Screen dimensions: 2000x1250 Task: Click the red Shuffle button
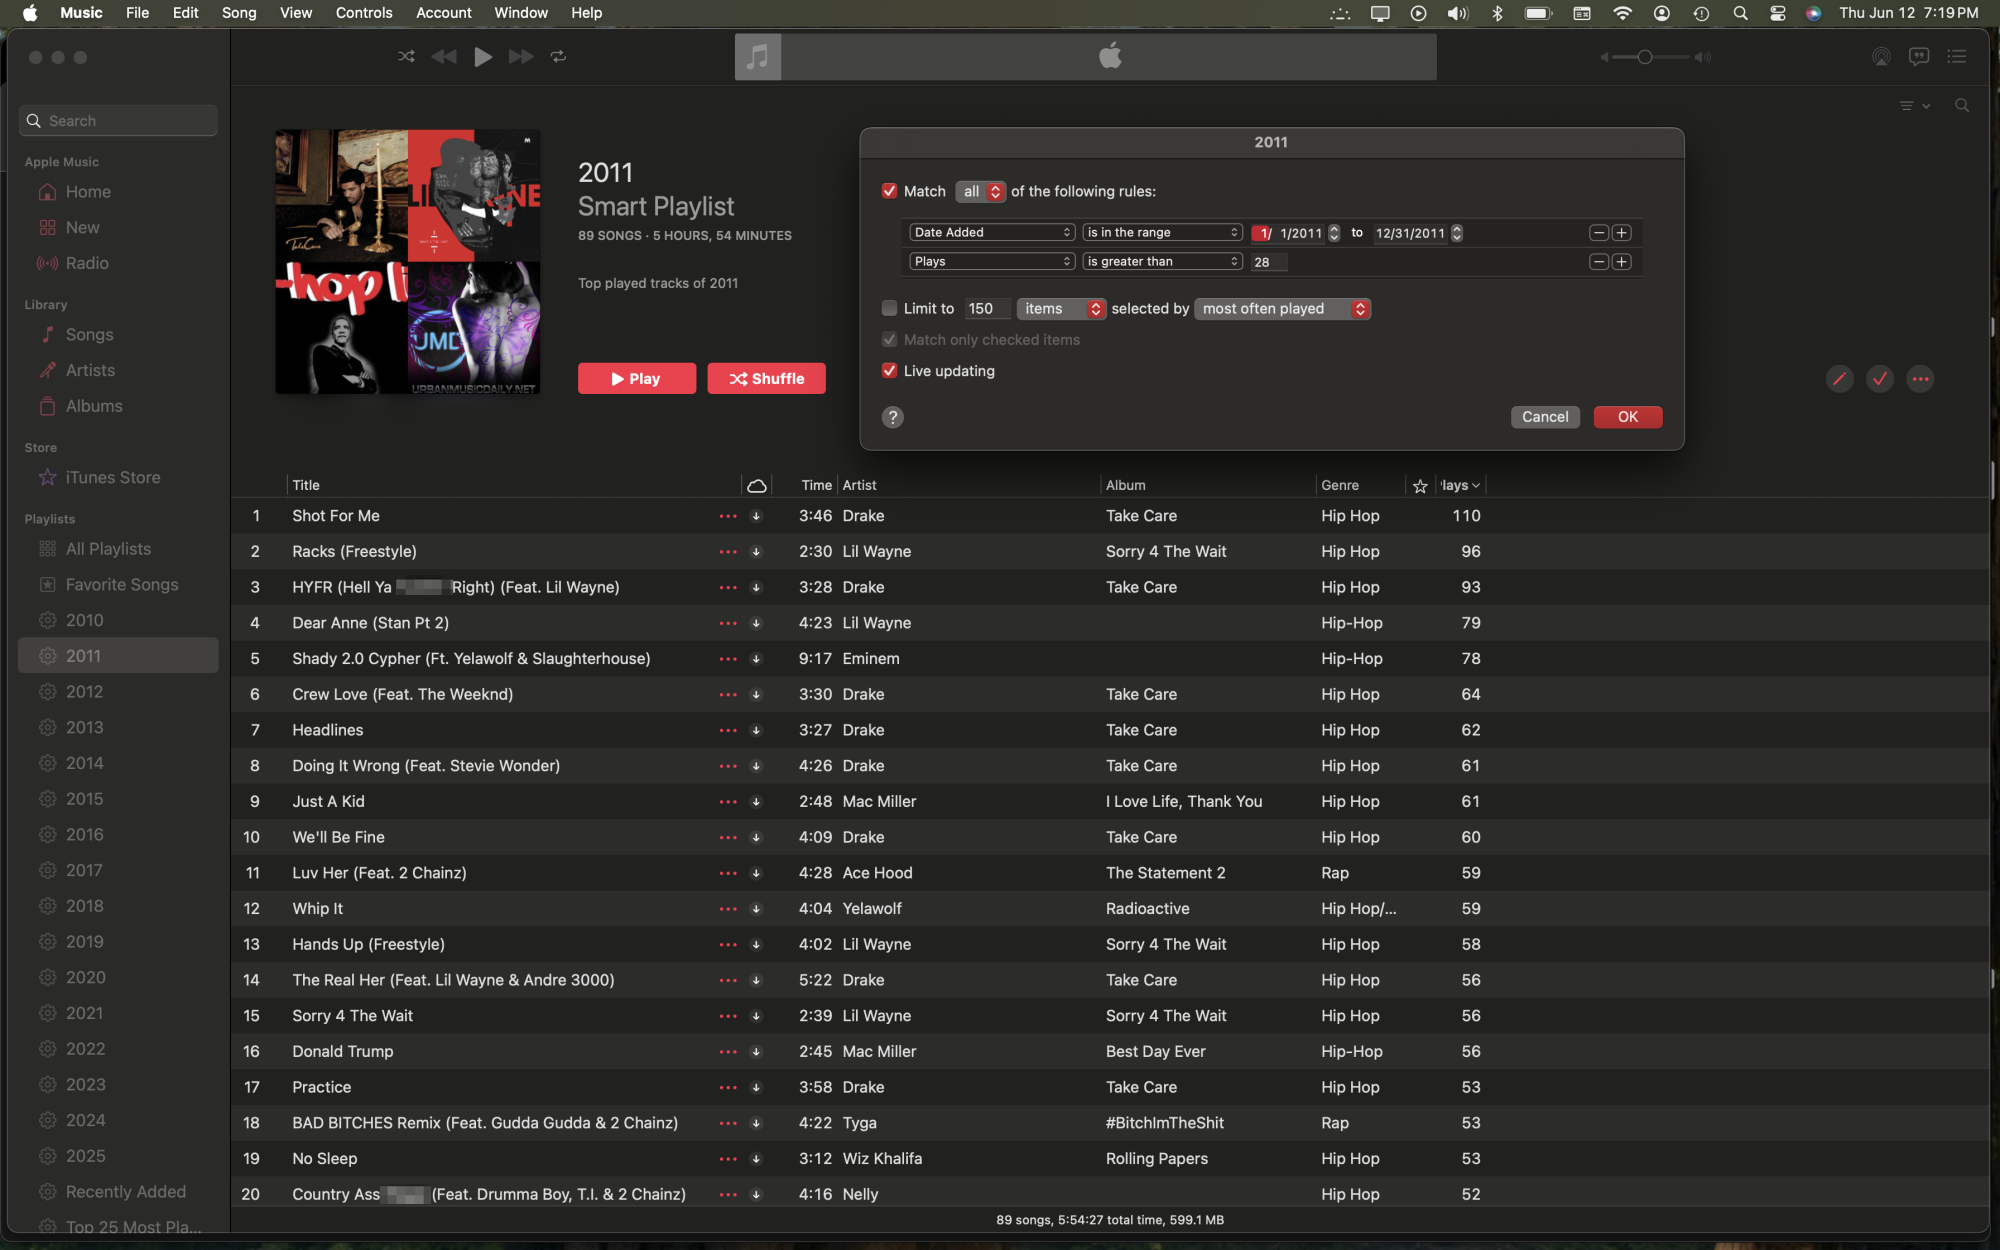pyautogui.click(x=766, y=379)
